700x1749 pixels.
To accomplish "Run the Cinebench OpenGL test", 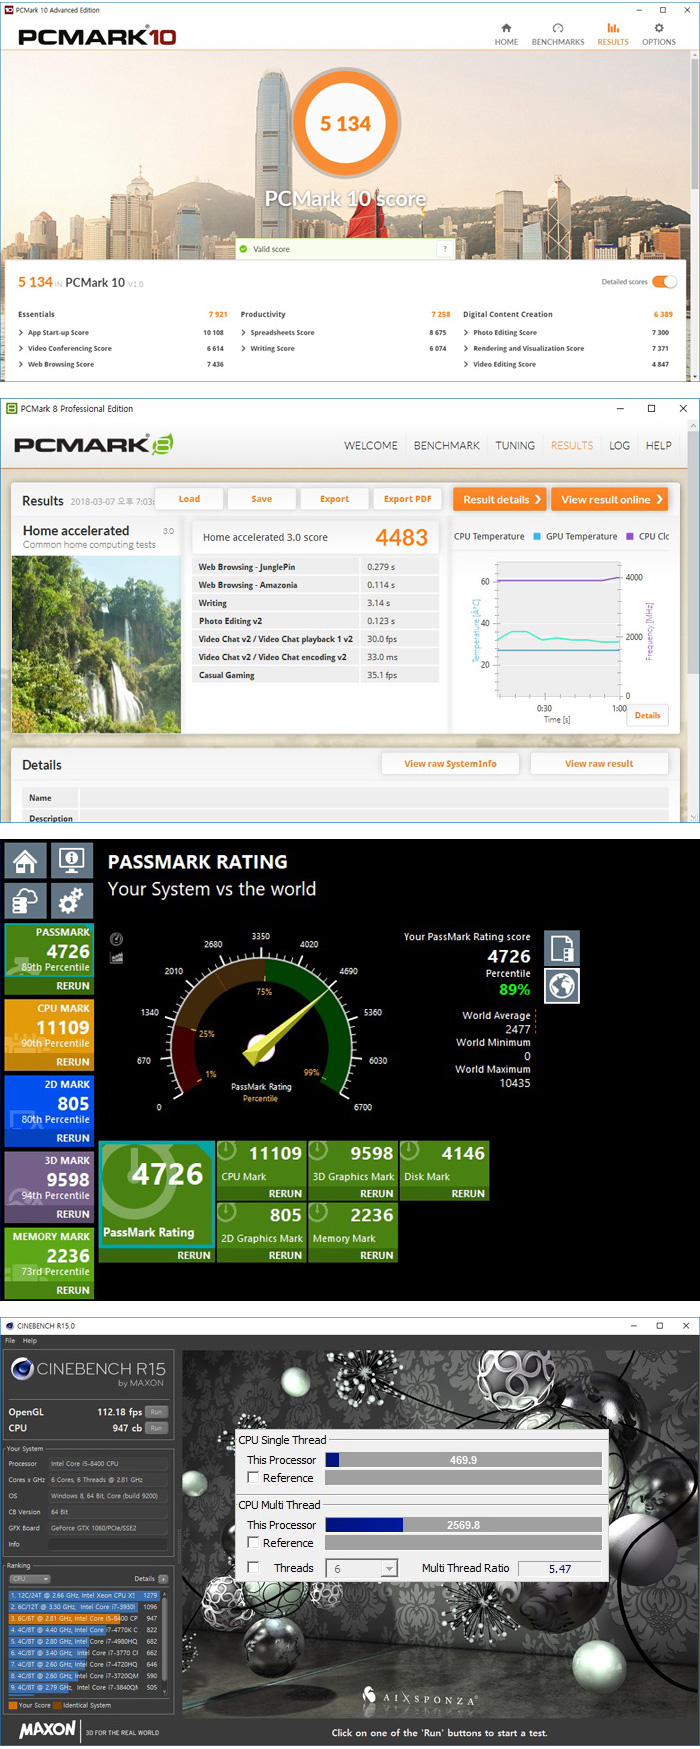I will tap(156, 1412).
